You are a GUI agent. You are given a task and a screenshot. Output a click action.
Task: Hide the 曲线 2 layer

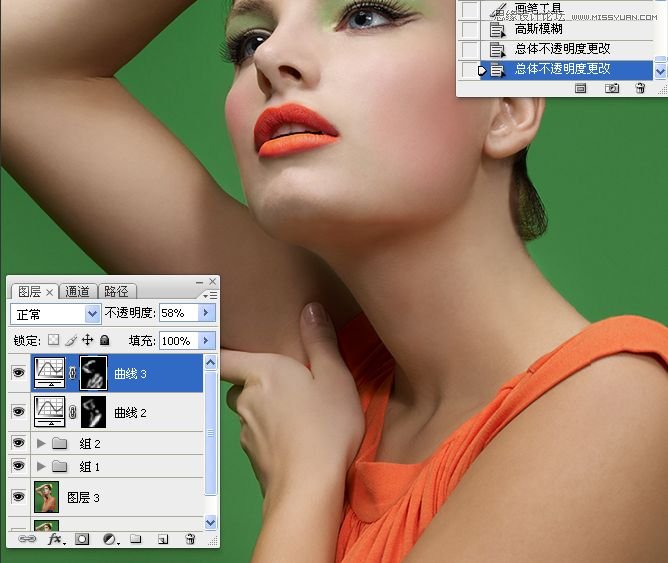pos(18,412)
